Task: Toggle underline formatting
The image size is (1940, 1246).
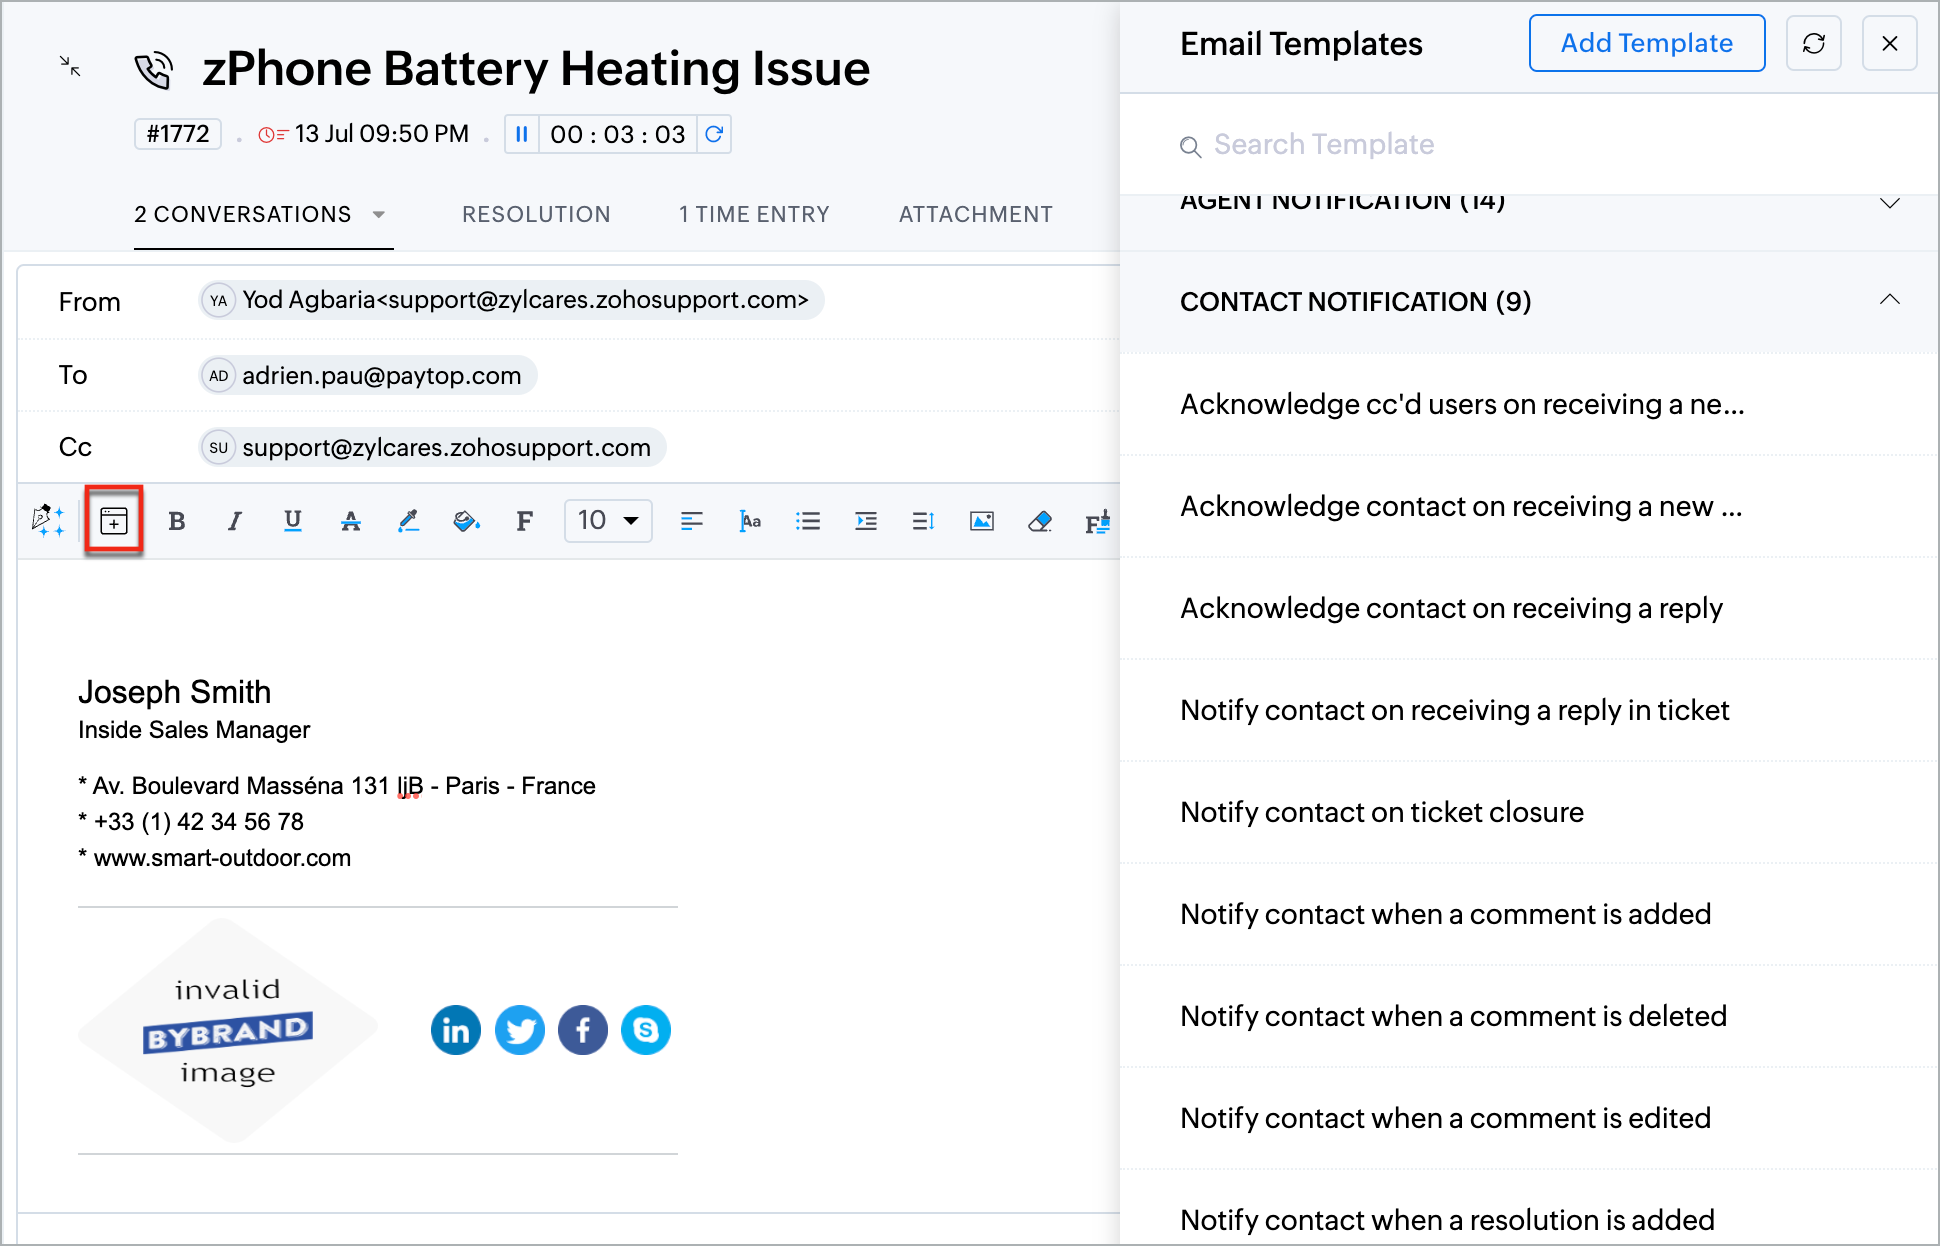Action: click(292, 521)
